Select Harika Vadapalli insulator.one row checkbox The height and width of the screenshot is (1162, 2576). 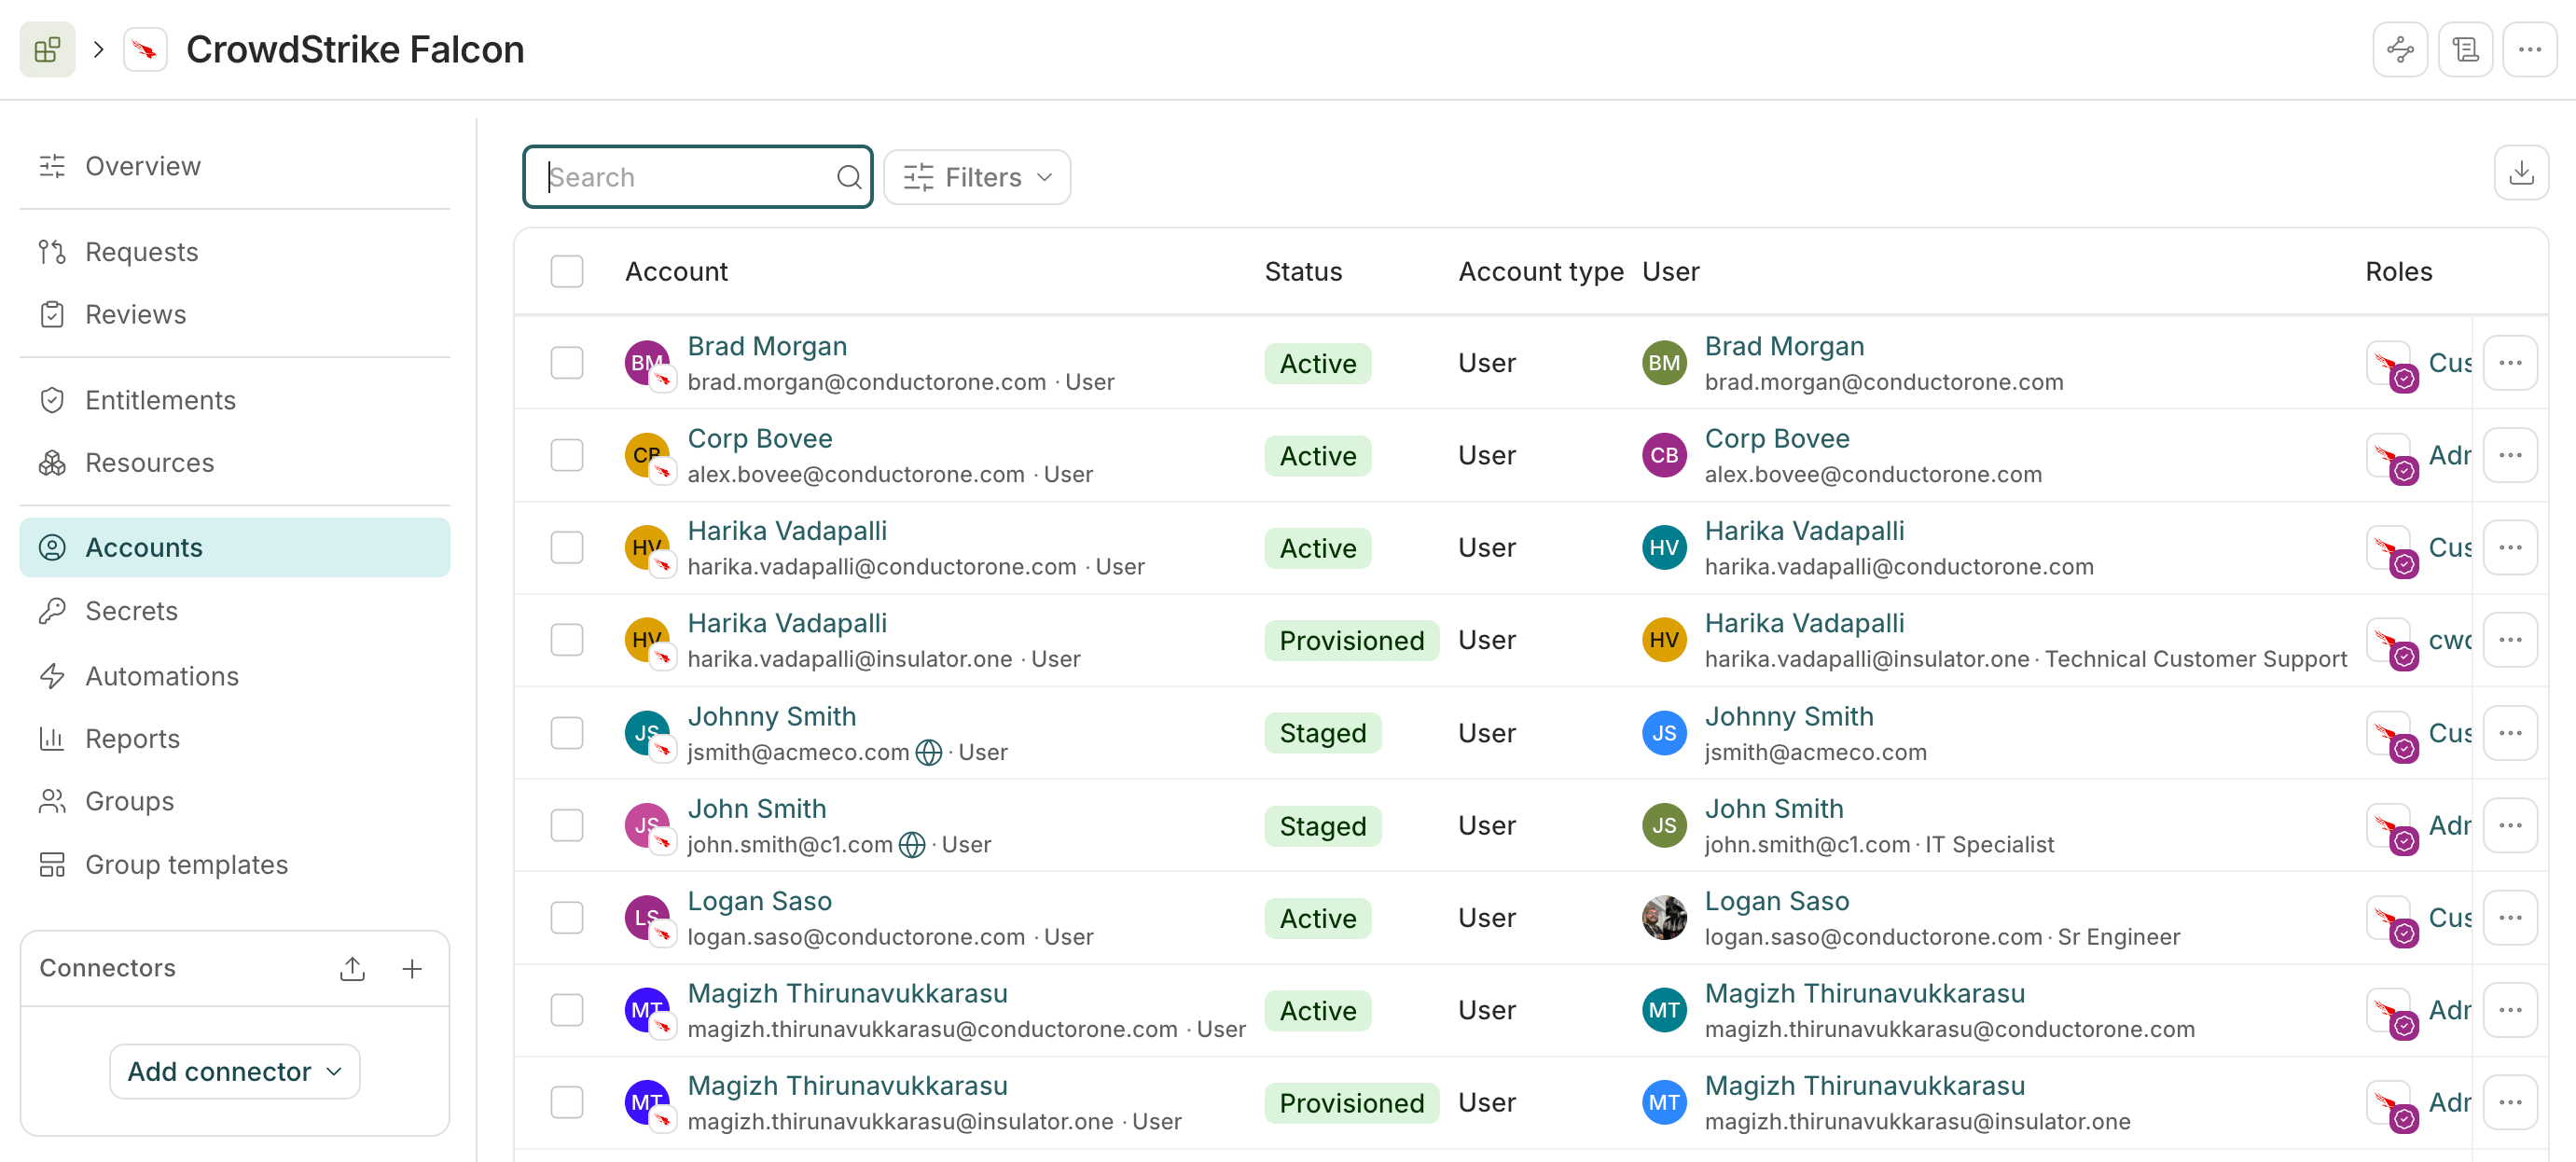[567, 640]
